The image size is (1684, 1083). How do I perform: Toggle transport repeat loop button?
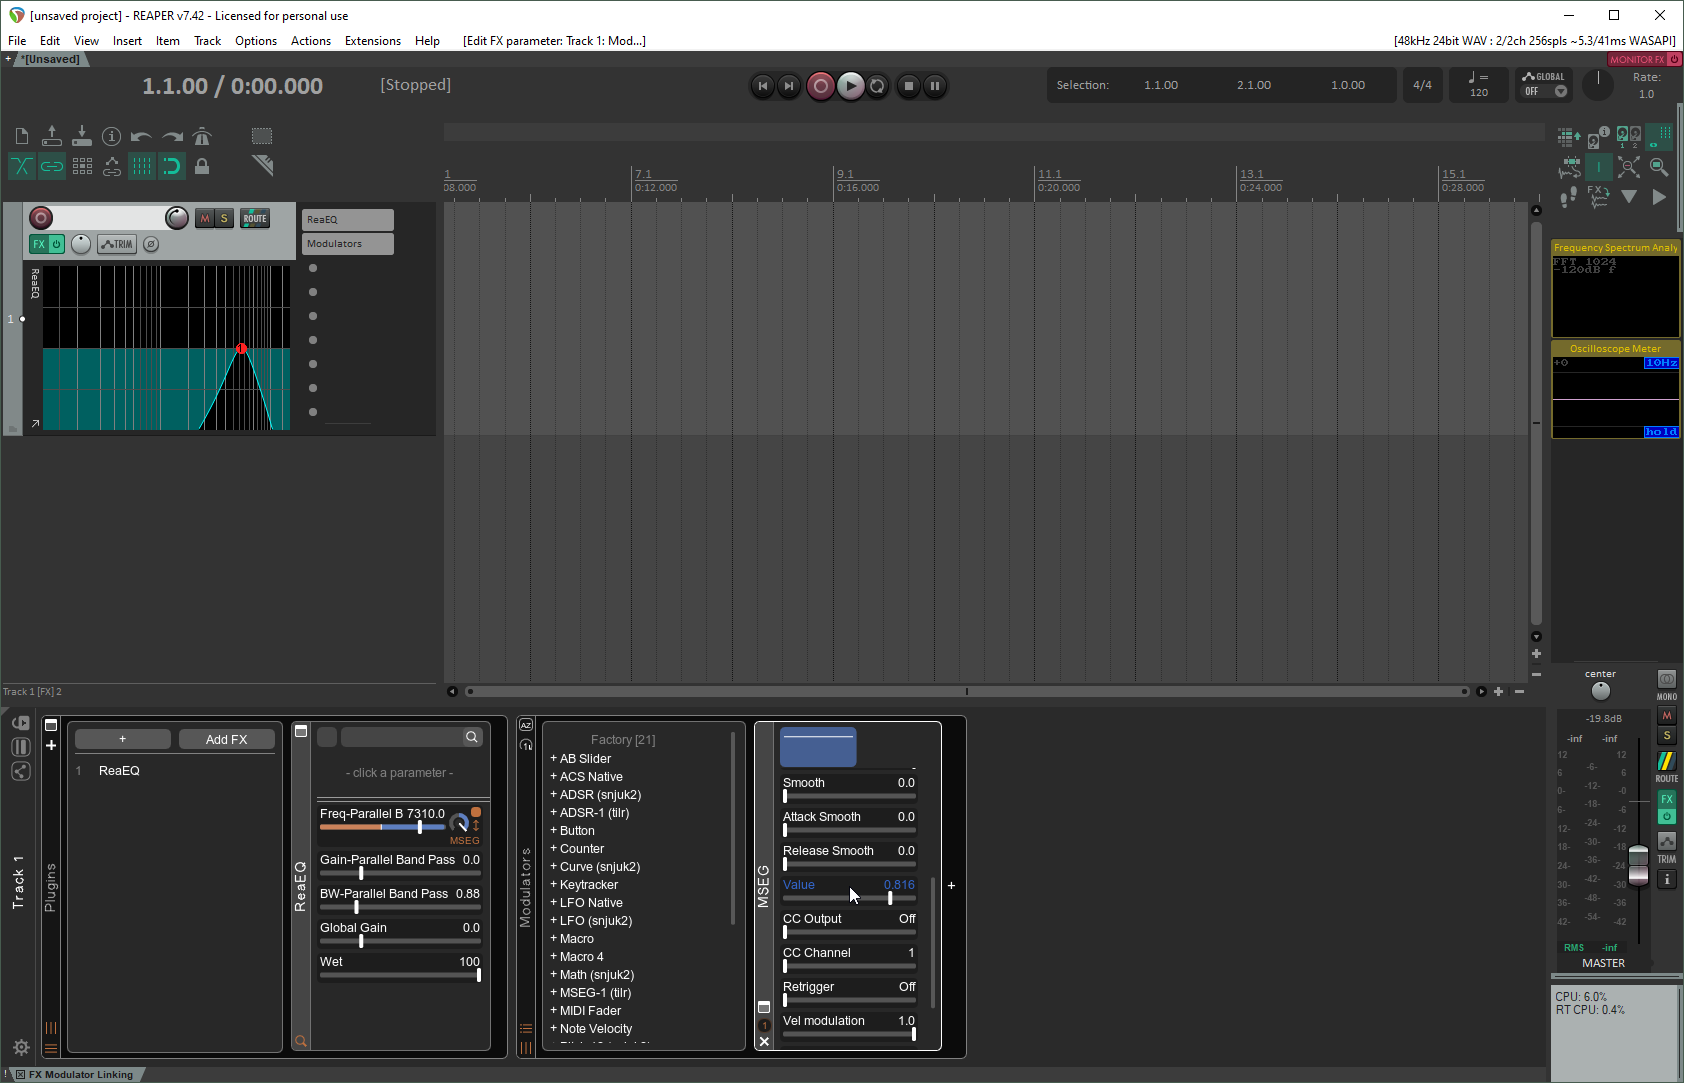pyautogui.click(x=877, y=86)
